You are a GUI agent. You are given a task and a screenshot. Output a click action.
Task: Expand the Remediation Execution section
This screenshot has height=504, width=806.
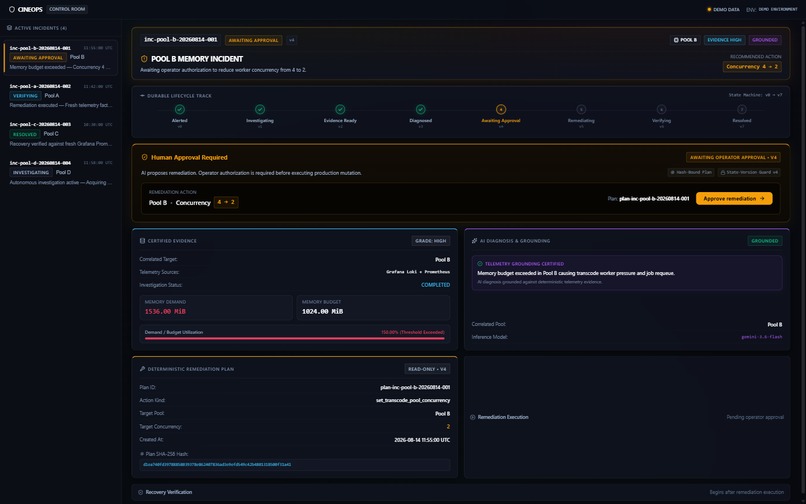click(627, 417)
